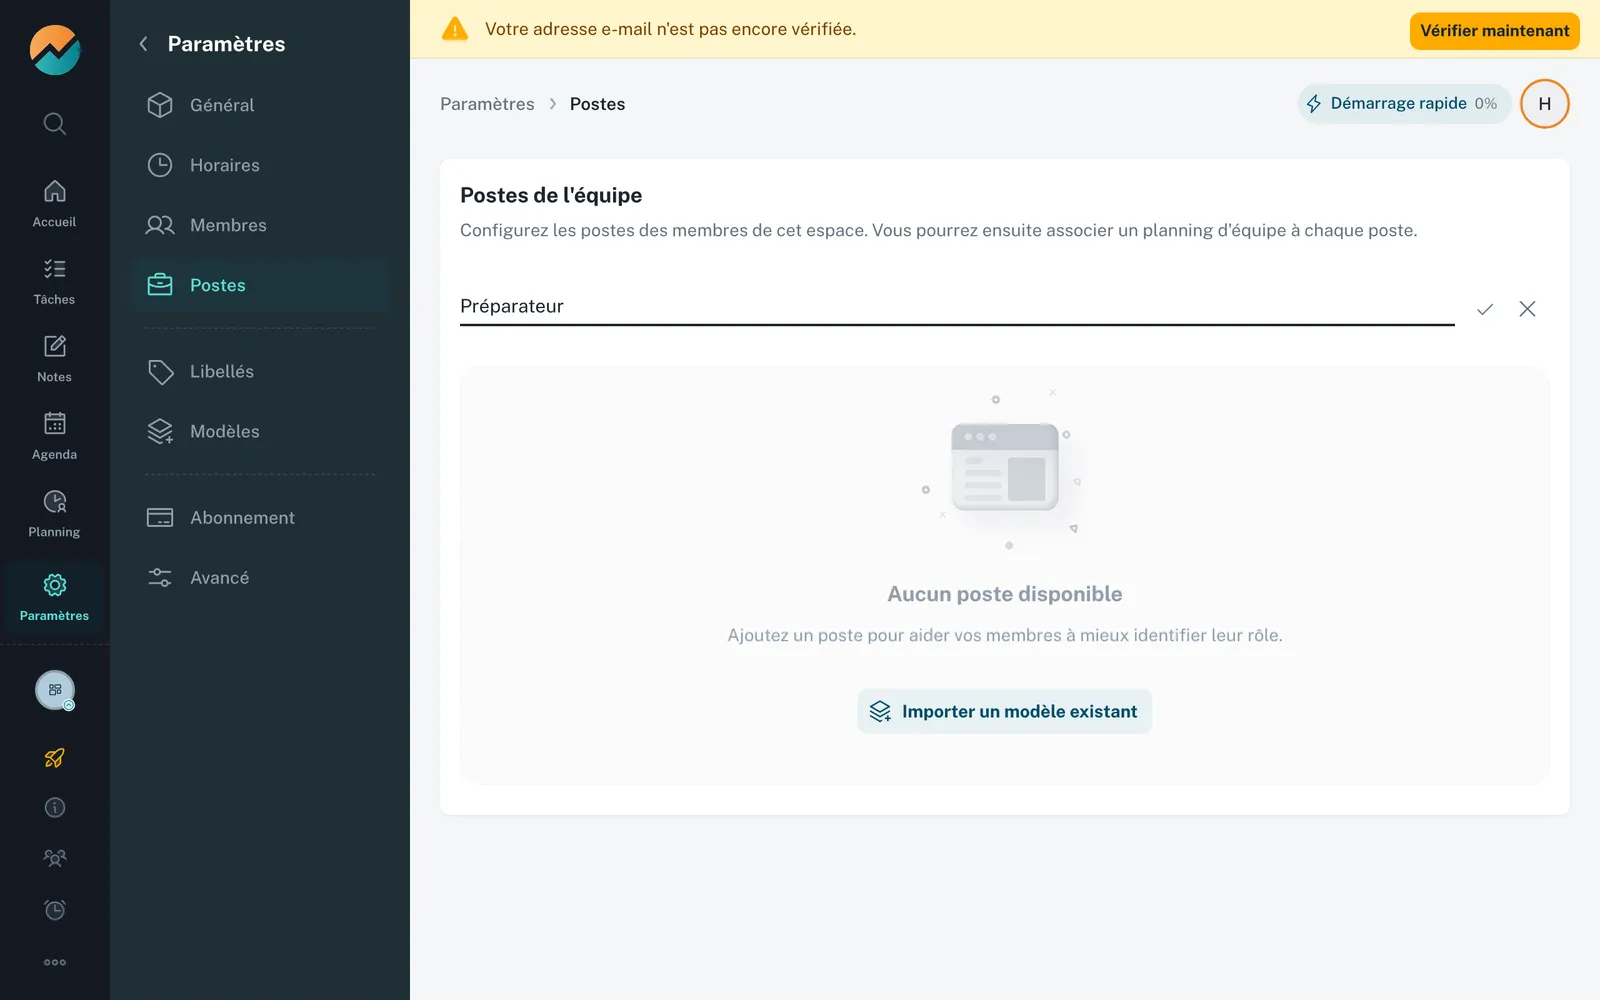Open Démarrage rapide progress
1600x1000 pixels.
coord(1404,104)
